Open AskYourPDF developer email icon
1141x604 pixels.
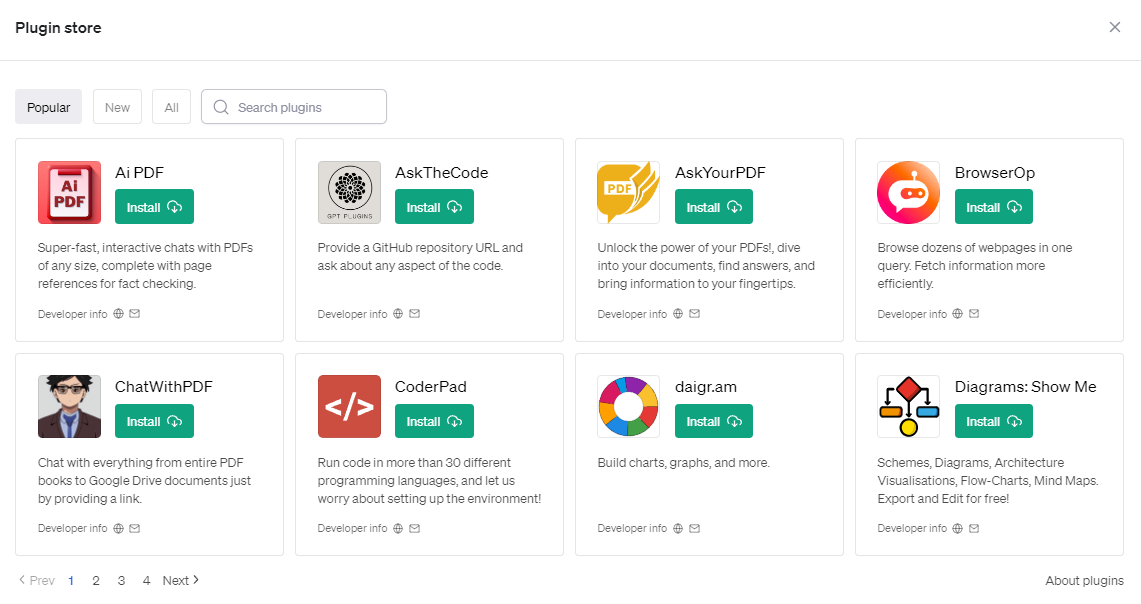click(694, 314)
